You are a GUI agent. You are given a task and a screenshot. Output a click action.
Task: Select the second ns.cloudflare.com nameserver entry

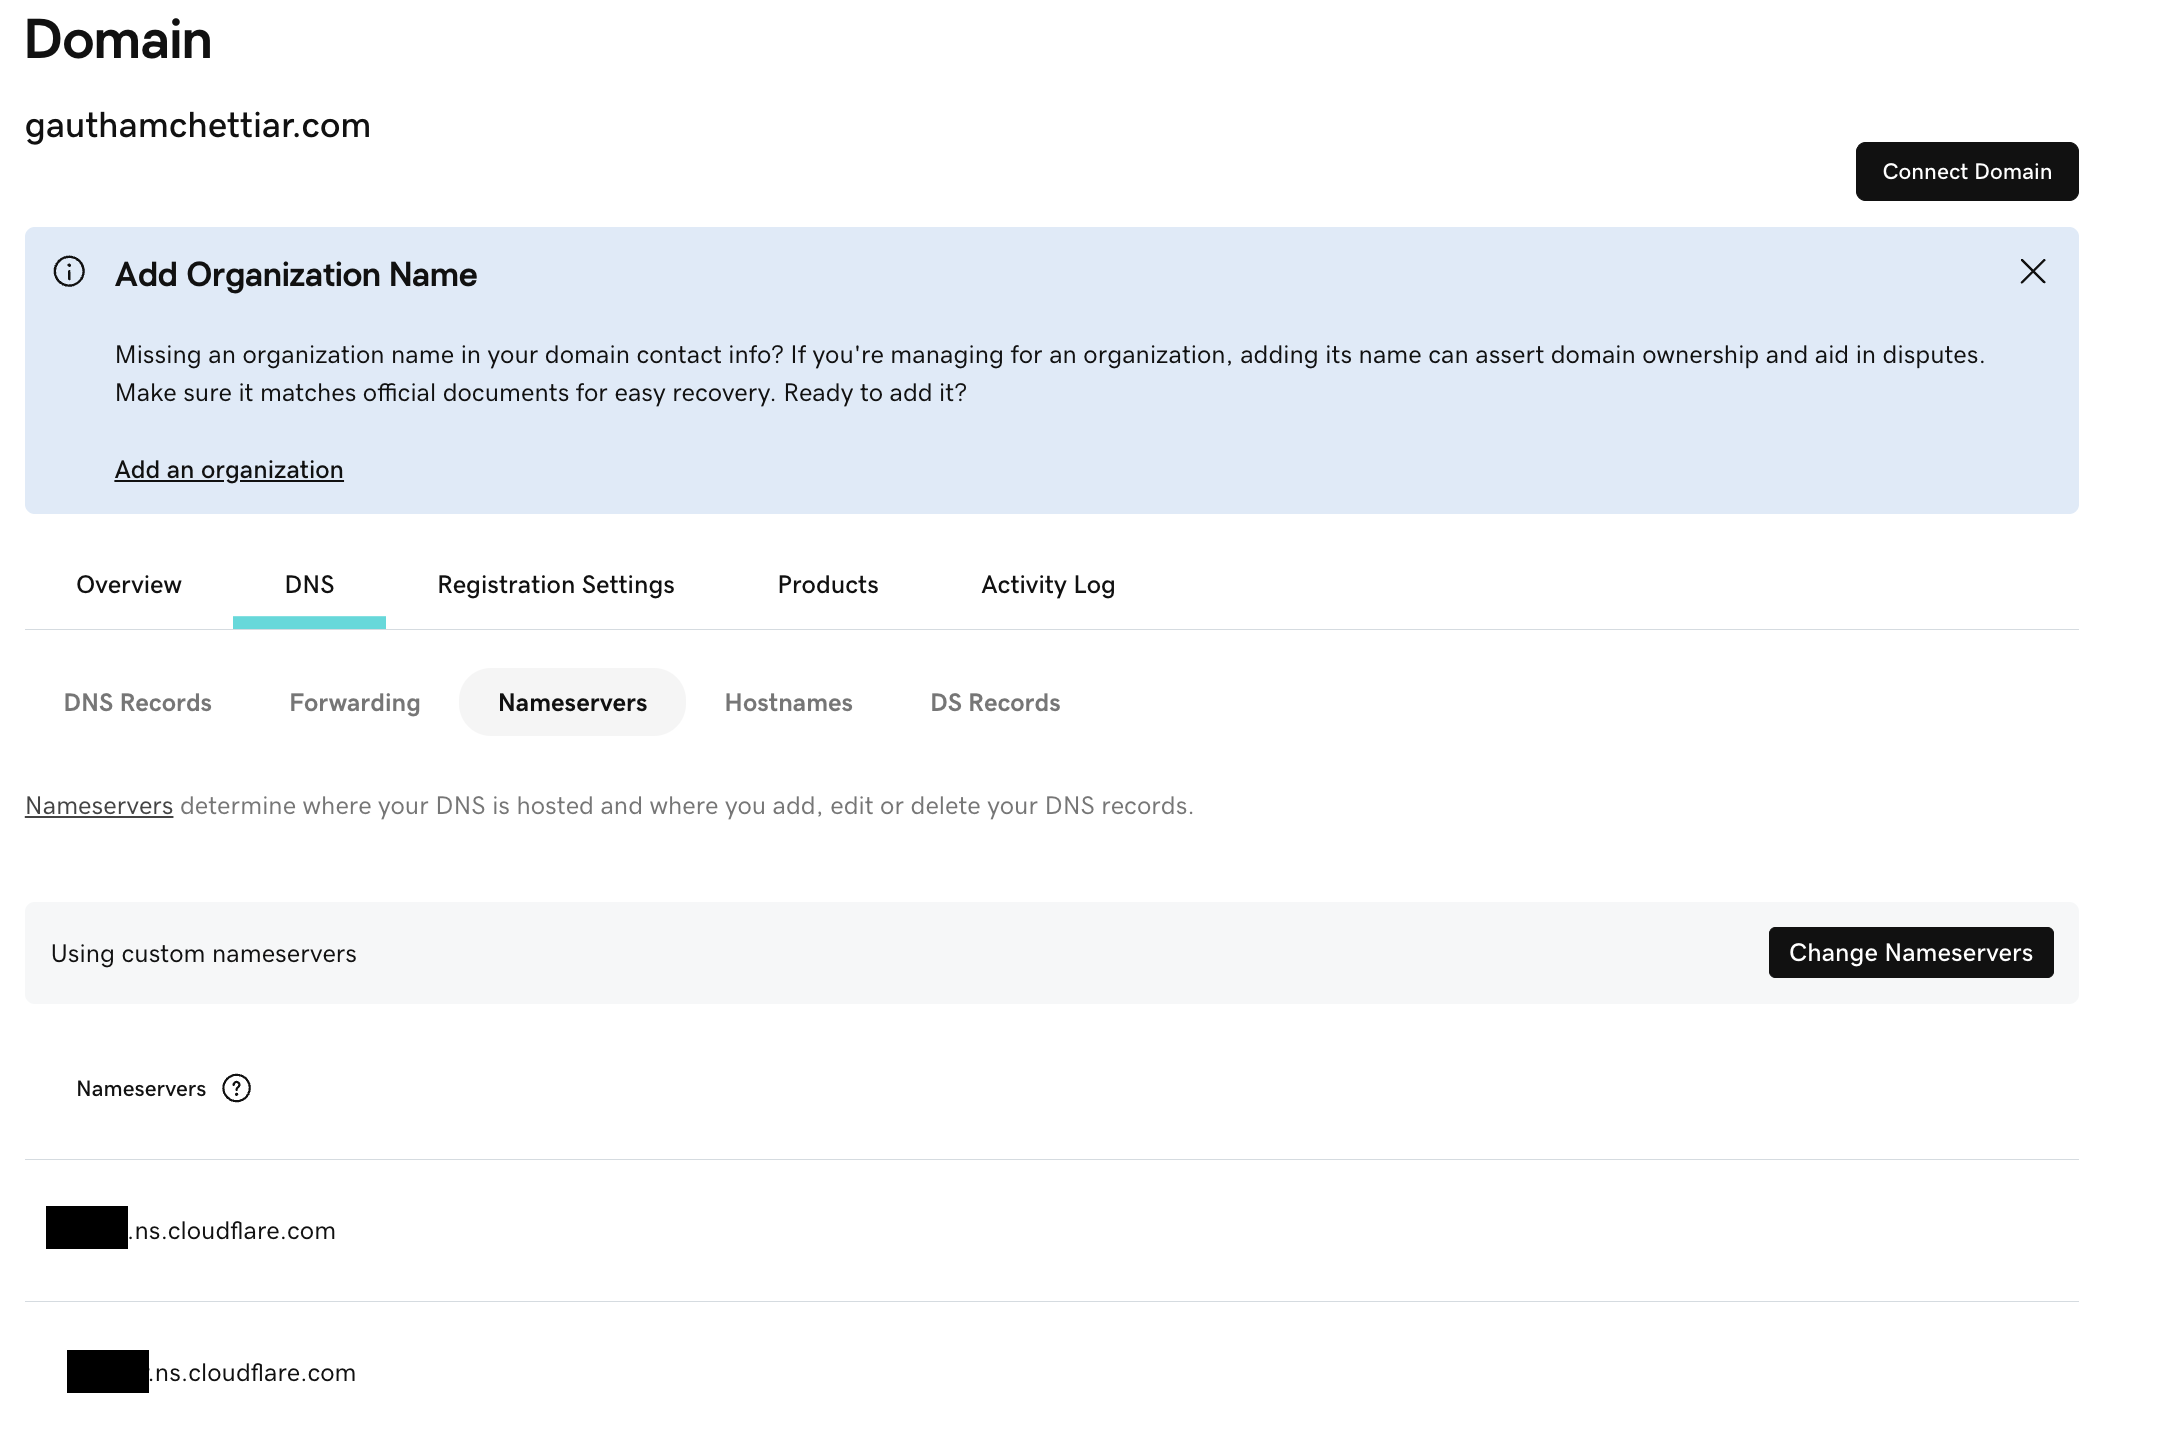point(210,1372)
